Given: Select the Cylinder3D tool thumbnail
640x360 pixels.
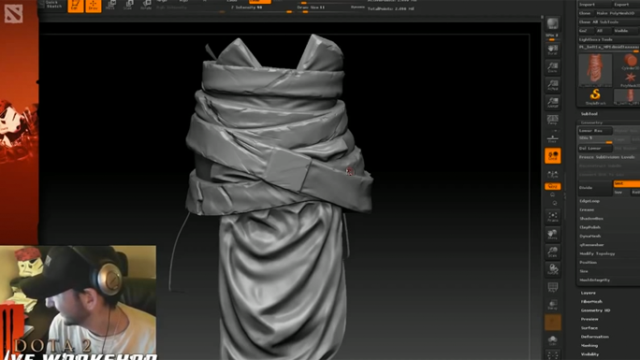Looking at the screenshot, I should (630, 62).
